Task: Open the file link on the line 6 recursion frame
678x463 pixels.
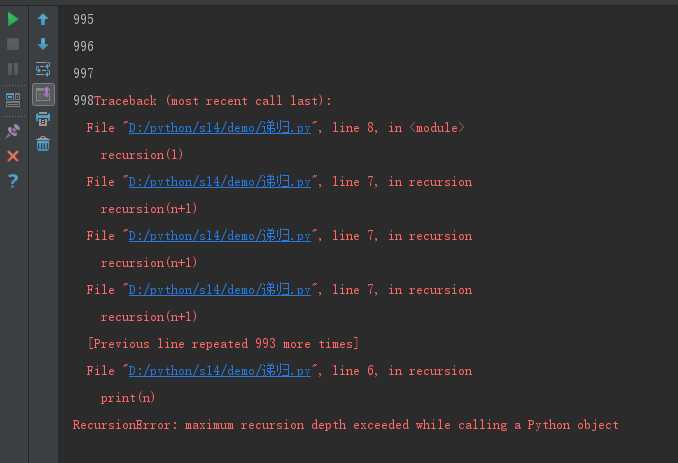Action: coord(221,371)
